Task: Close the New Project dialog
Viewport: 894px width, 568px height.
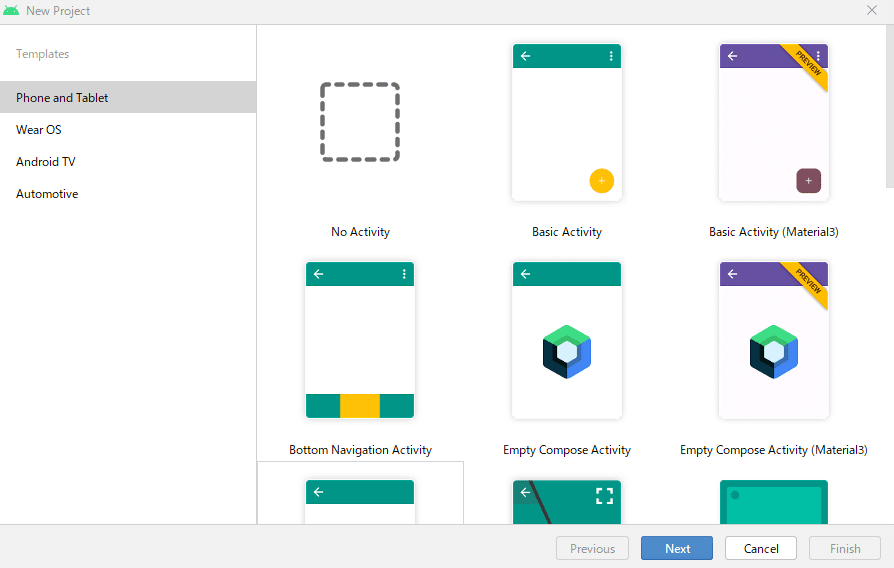Action: [872, 10]
